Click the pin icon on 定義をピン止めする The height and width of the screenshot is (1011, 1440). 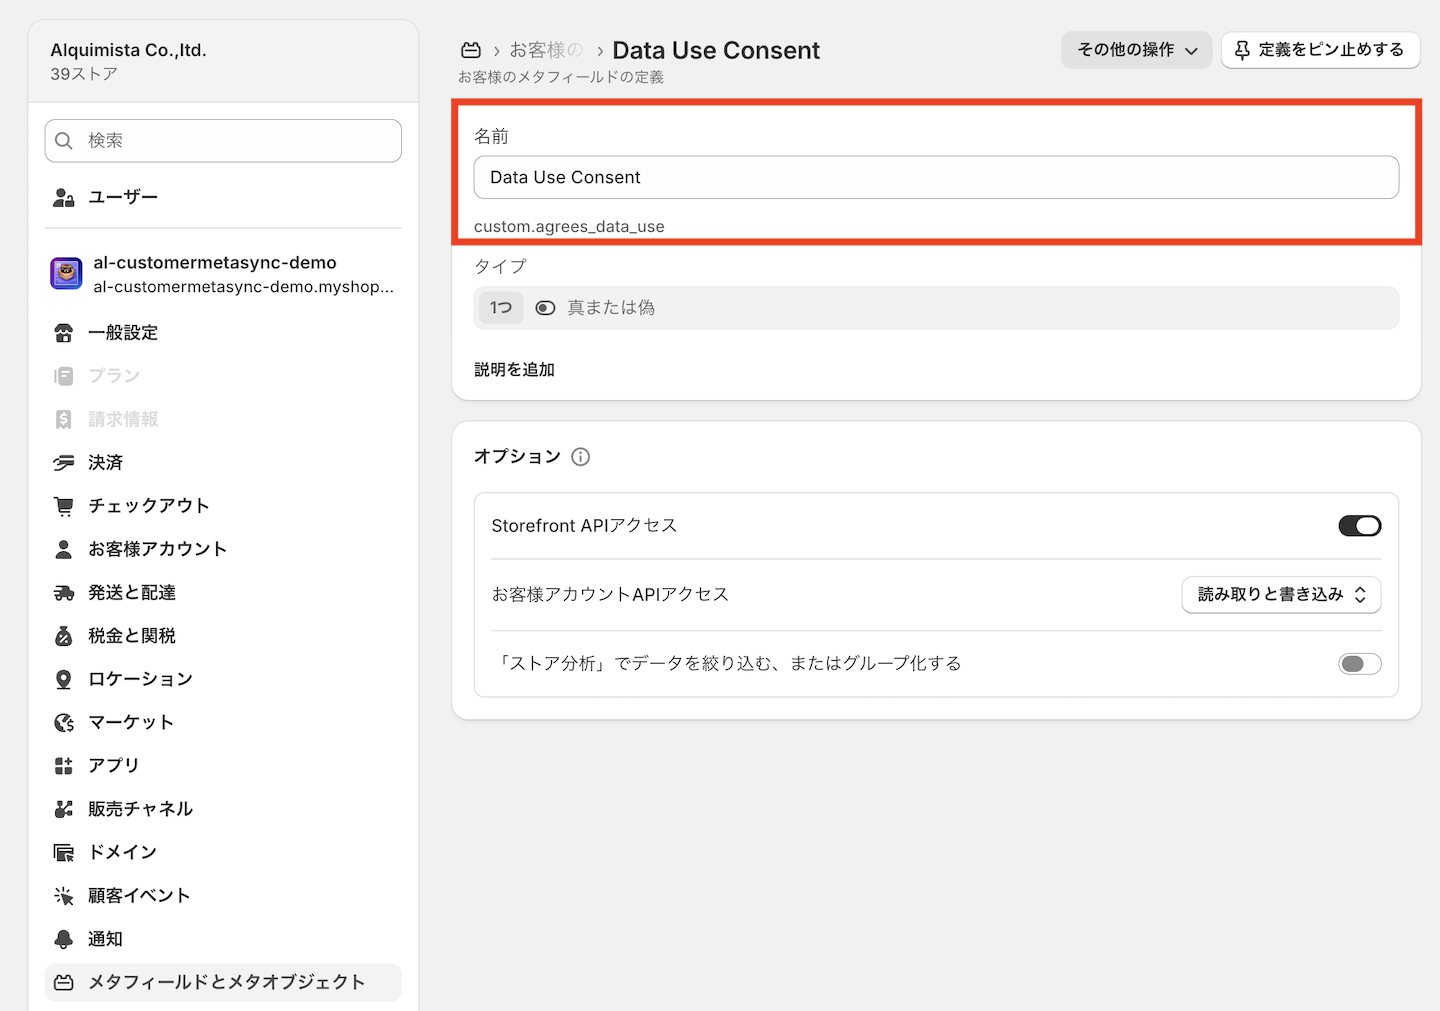click(1242, 50)
